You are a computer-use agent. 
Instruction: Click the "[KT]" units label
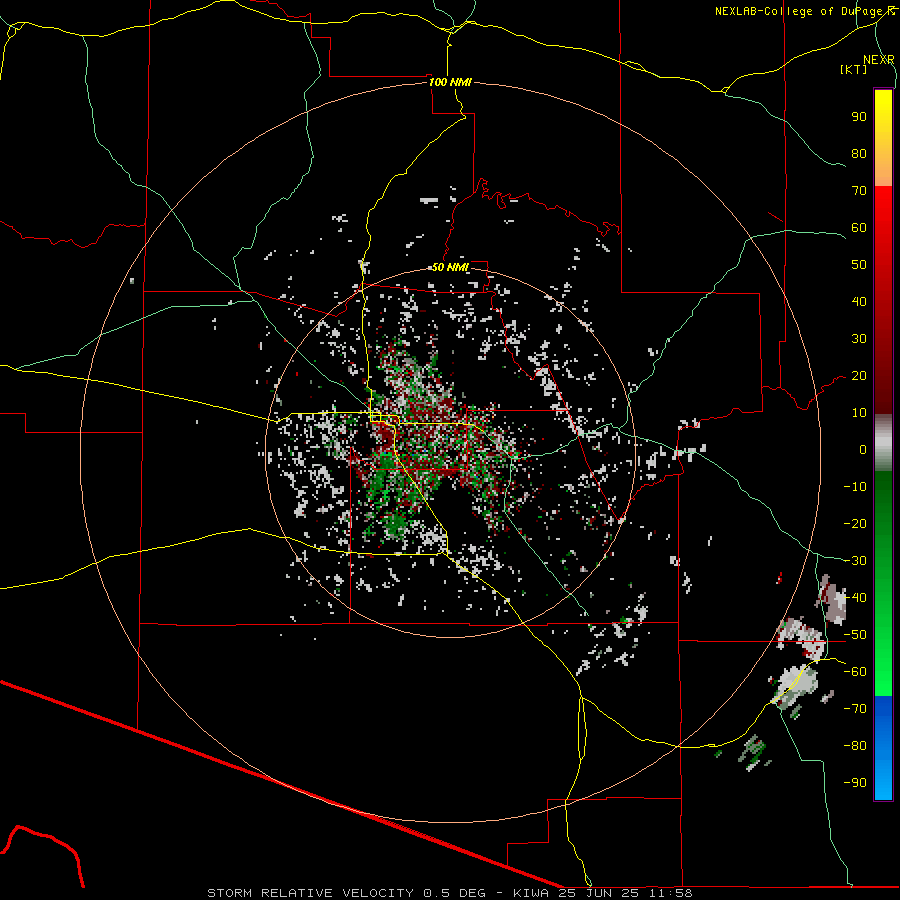point(854,69)
